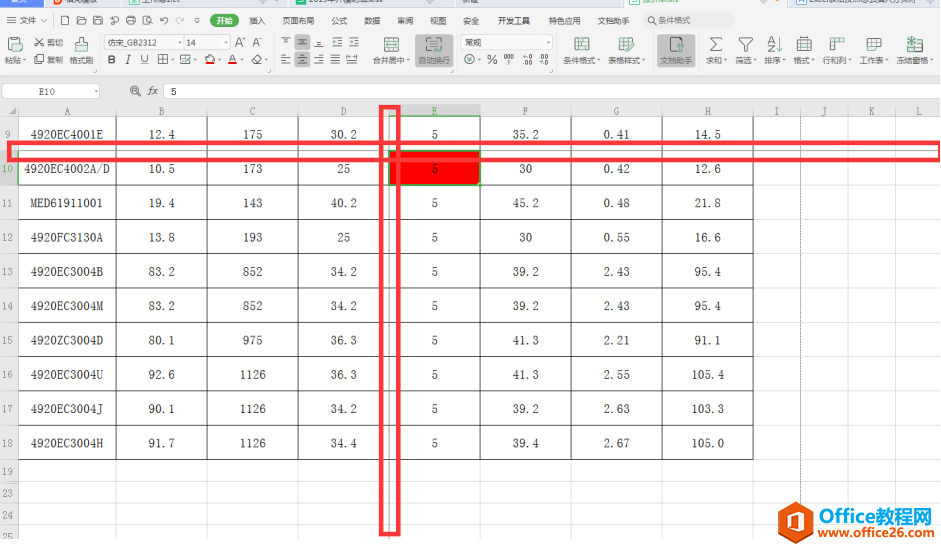
Task: Click the decrease decimal places icon
Action: click(x=544, y=59)
